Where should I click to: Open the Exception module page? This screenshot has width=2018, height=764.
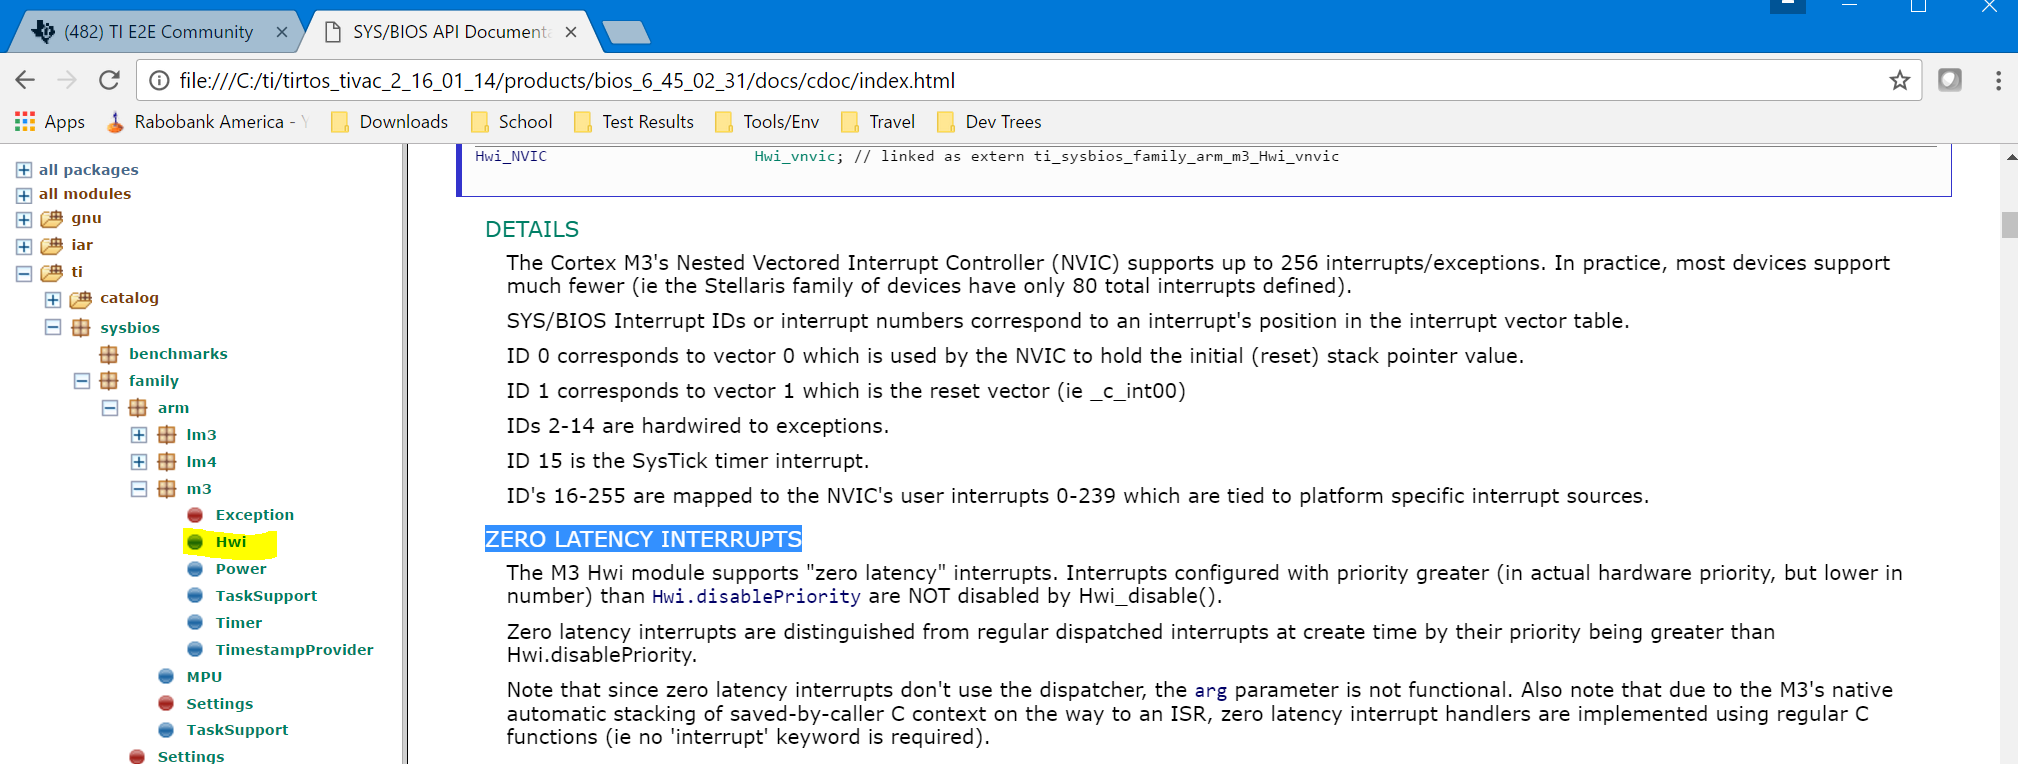click(x=254, y=515)
